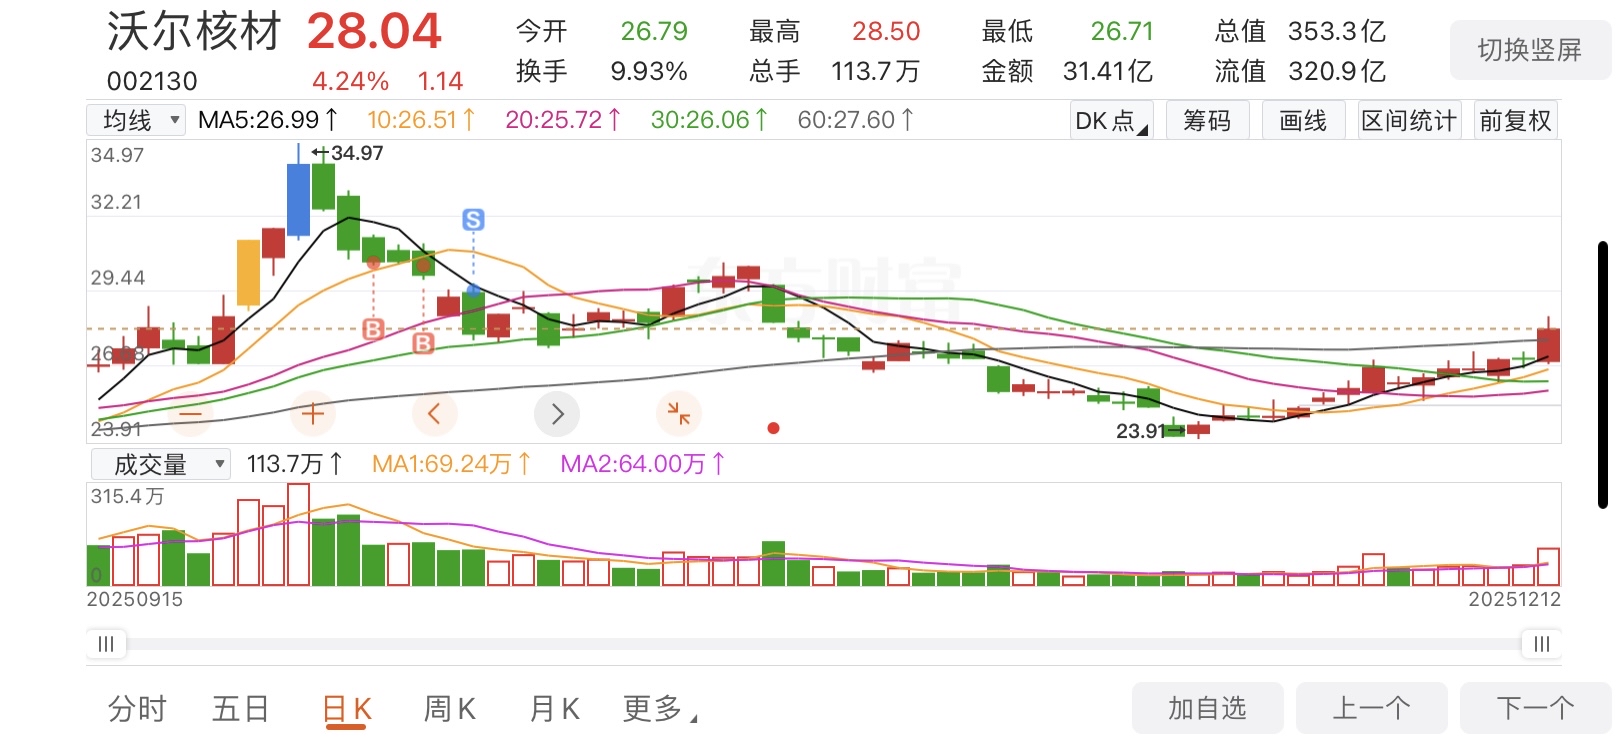Screen dimensions: 1624x750
Task: Switch to the 五日 tab
Action: click(x=241, y=709)
